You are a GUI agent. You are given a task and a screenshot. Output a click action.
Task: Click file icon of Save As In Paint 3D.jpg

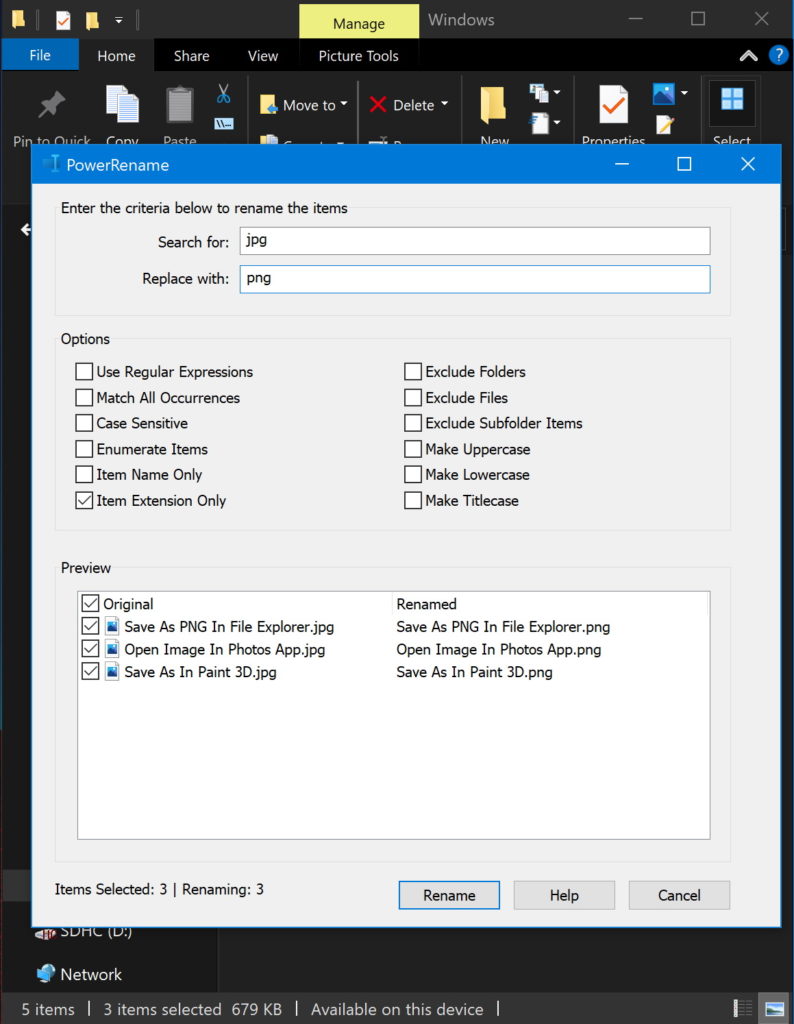(112, 671)
